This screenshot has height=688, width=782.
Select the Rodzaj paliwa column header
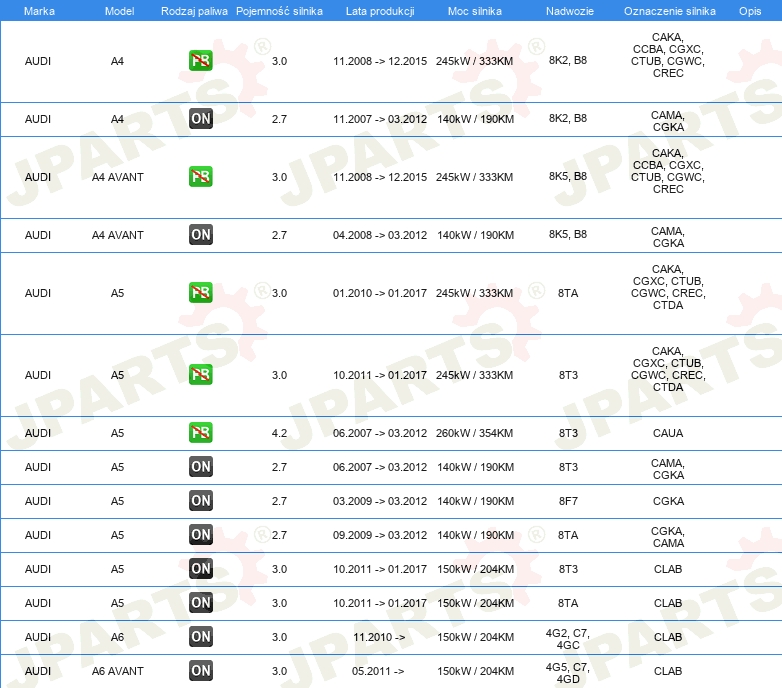(x=193, y=10)
